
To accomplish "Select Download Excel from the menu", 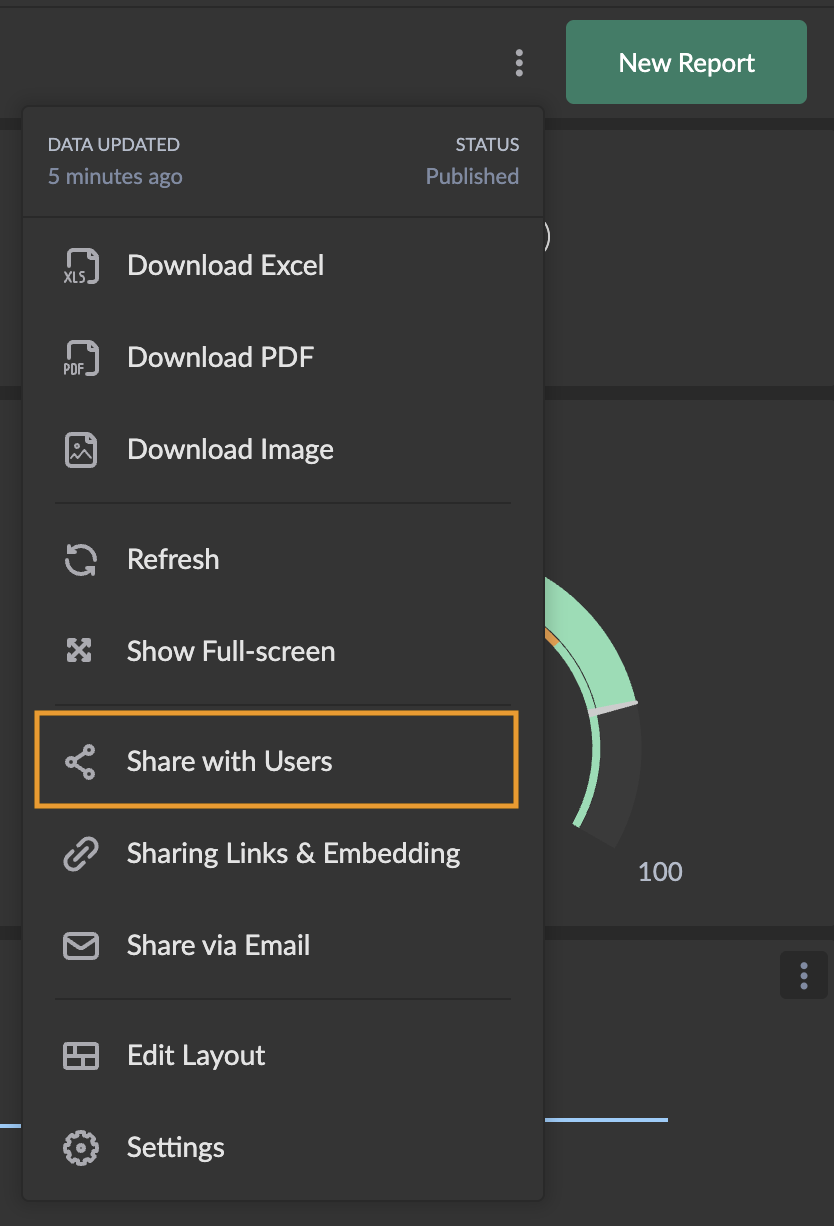I will [x=225, y=266].
